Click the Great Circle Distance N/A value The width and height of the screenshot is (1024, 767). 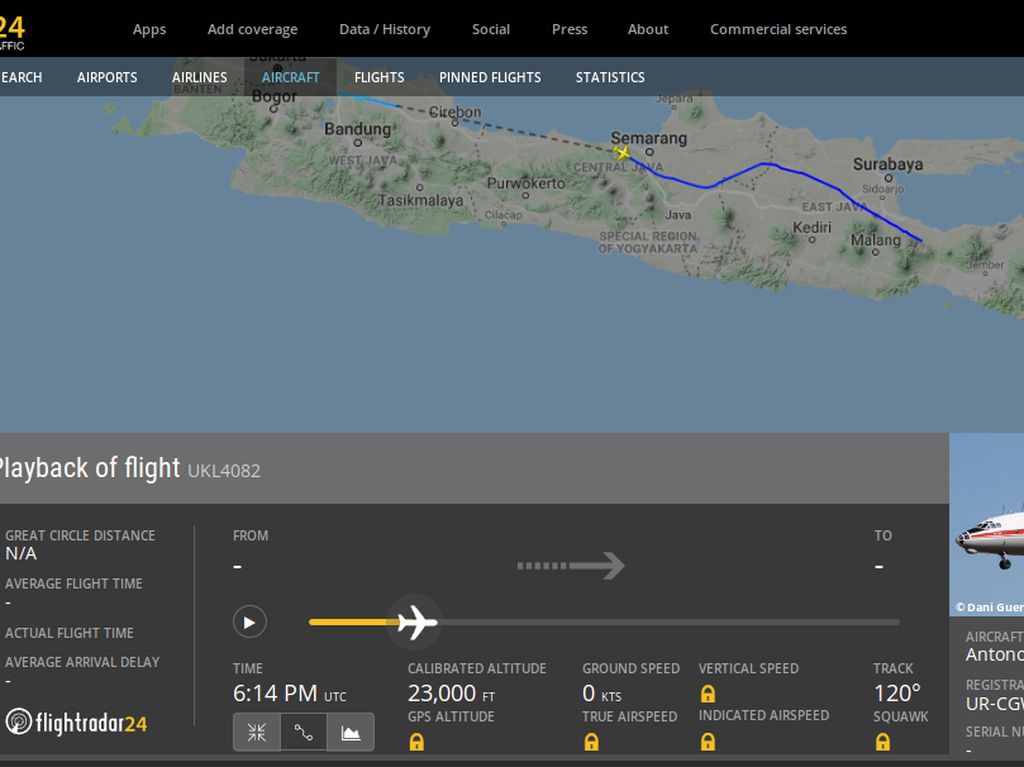pyautogui.click(x=21, y=553)
